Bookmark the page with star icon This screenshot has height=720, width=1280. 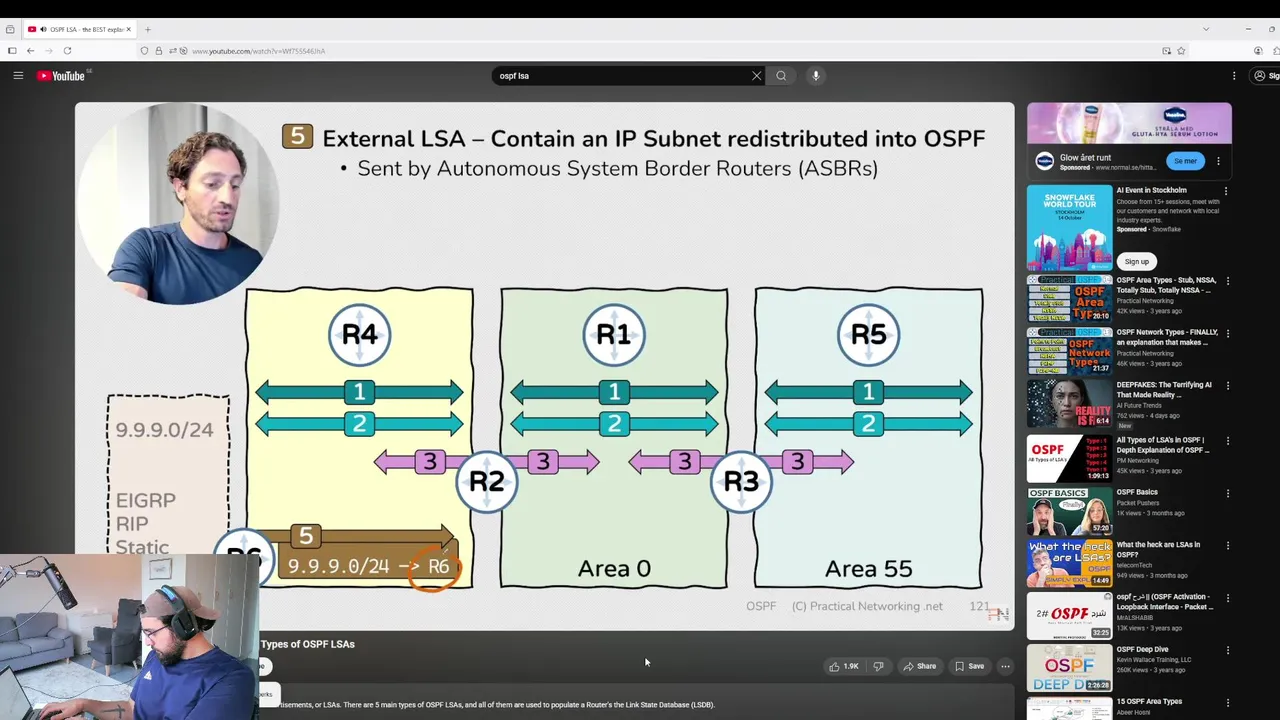pyautogui.click(x=1181, y=51)
